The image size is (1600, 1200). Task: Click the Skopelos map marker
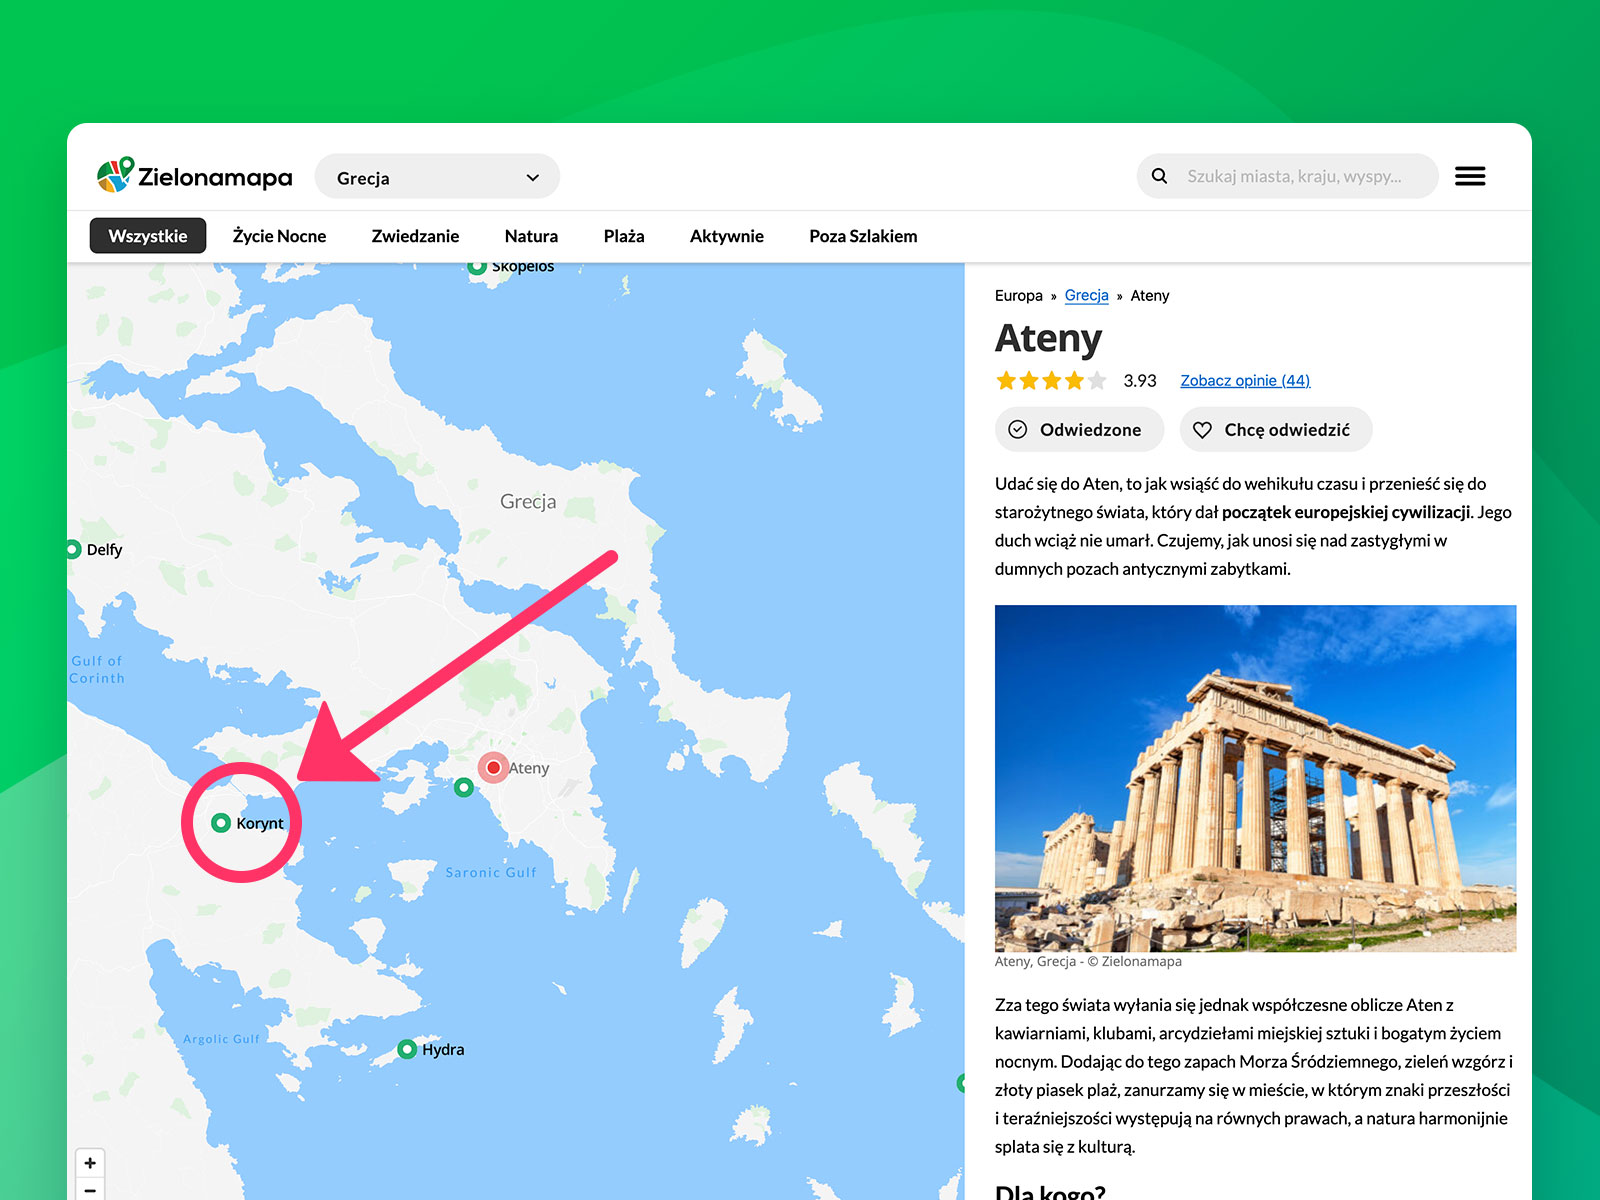click(477, 266)
